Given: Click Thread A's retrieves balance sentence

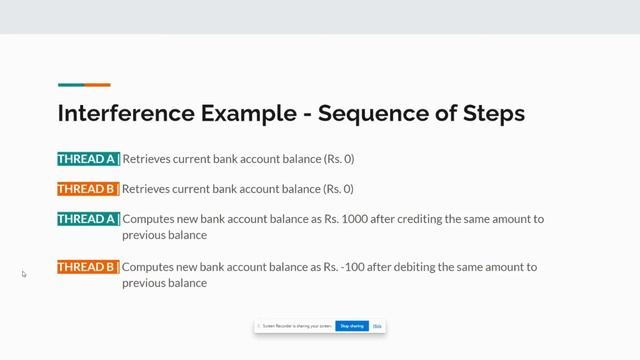Looking at the screenshot, I should (x=238, y=159).
